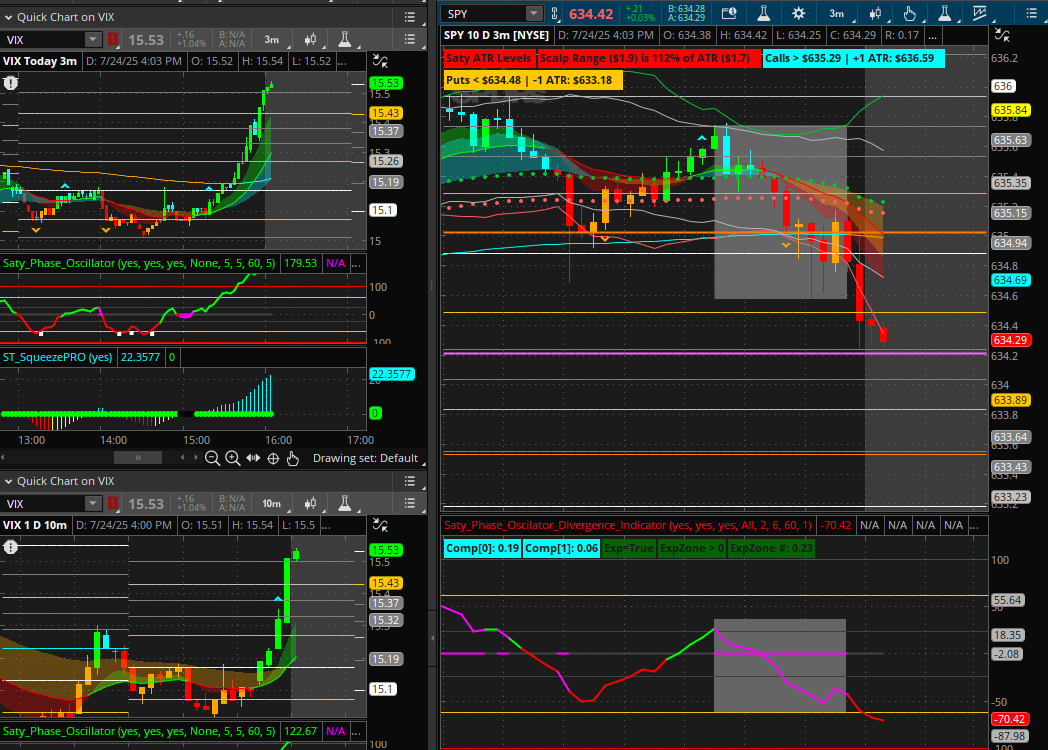
Task: Click the VIX 1 D 10m chart title
Action: [x=35, y=525]
